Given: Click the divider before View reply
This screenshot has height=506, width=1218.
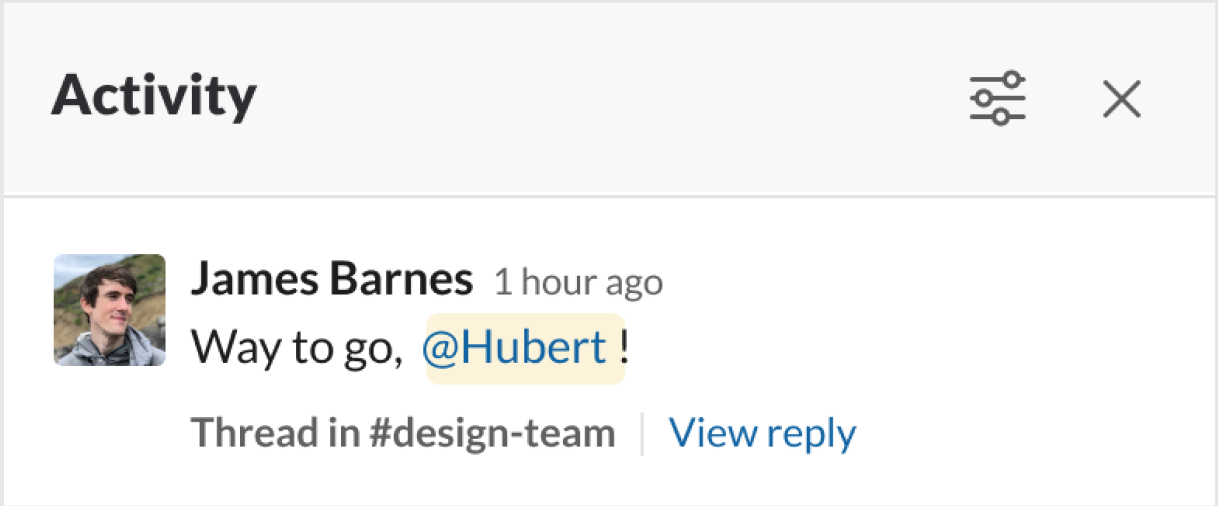Looking at the screenshot, I should pos(642,434).
